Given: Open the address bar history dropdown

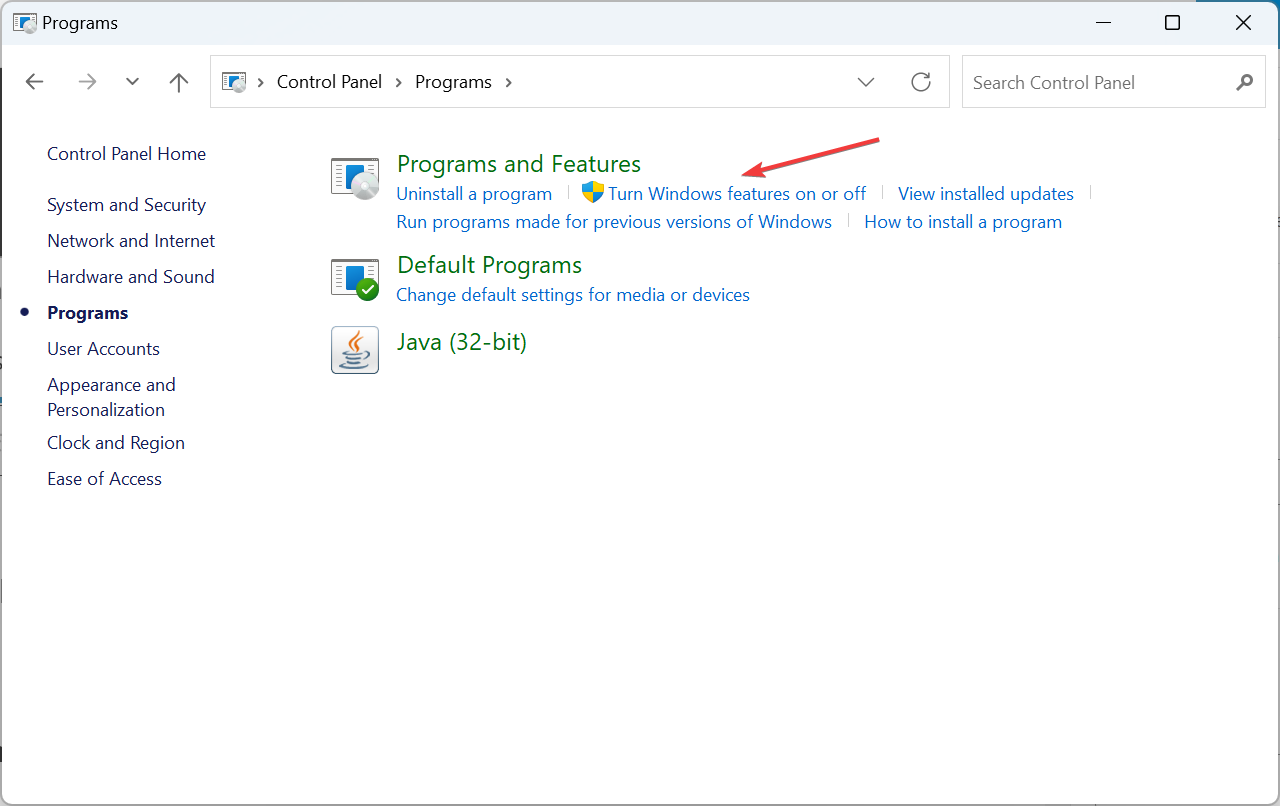Looking at the screenshot, I should point(866,82).
